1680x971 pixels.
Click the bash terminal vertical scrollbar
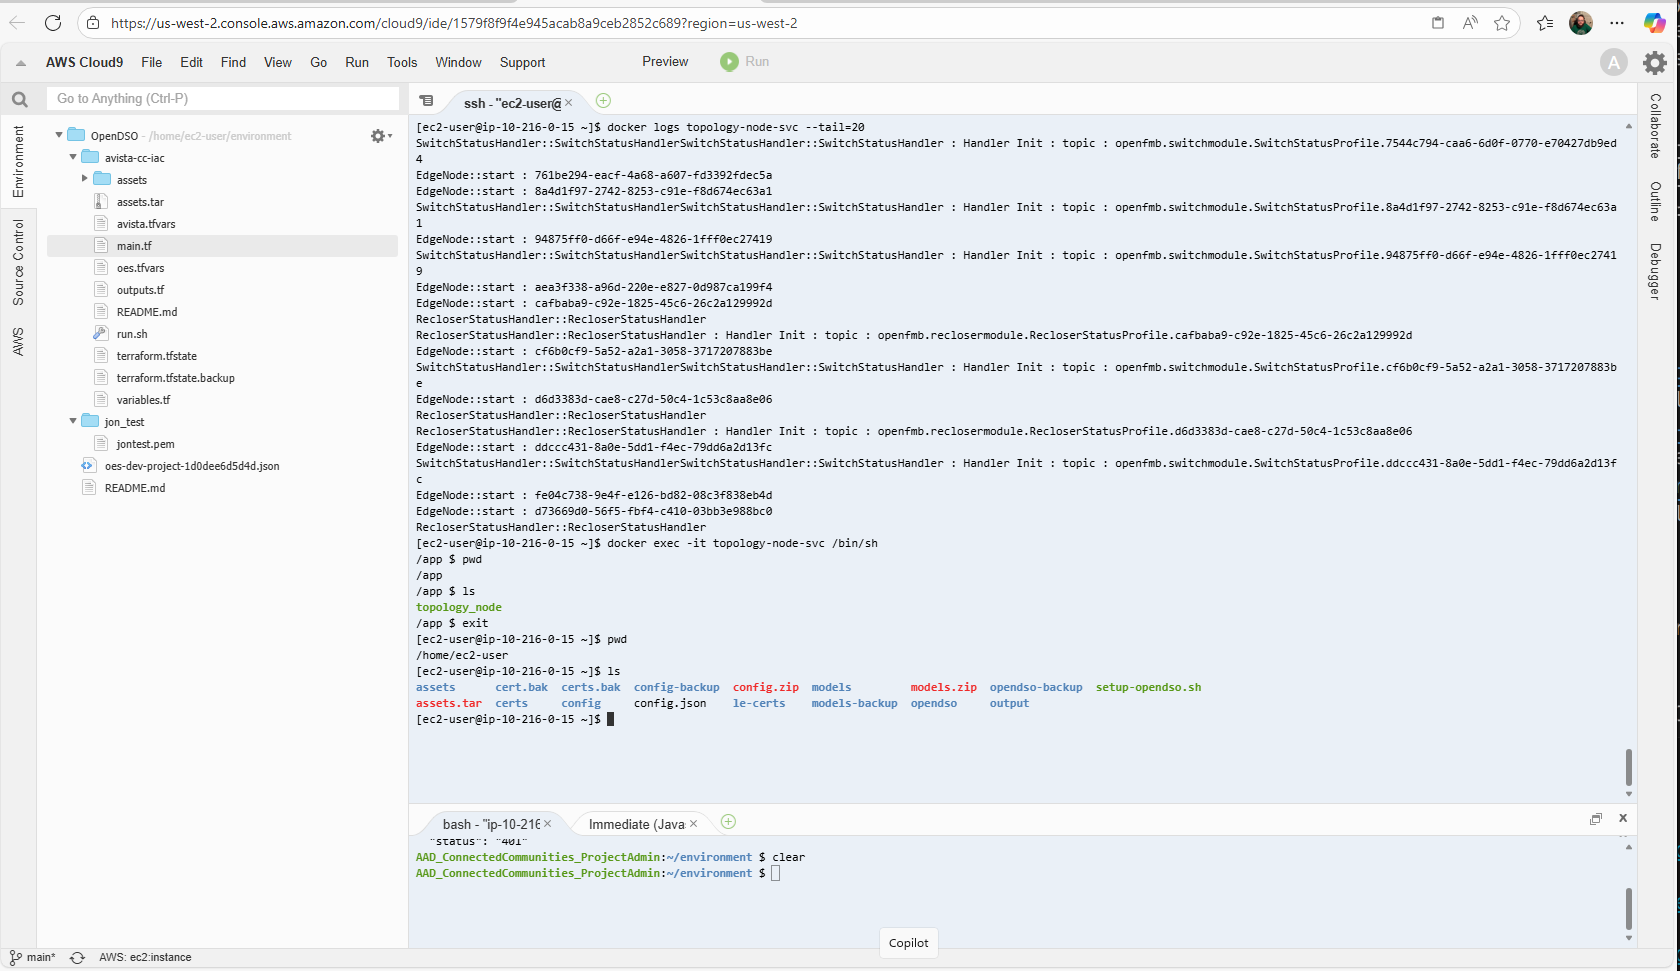pos(1628,908)
